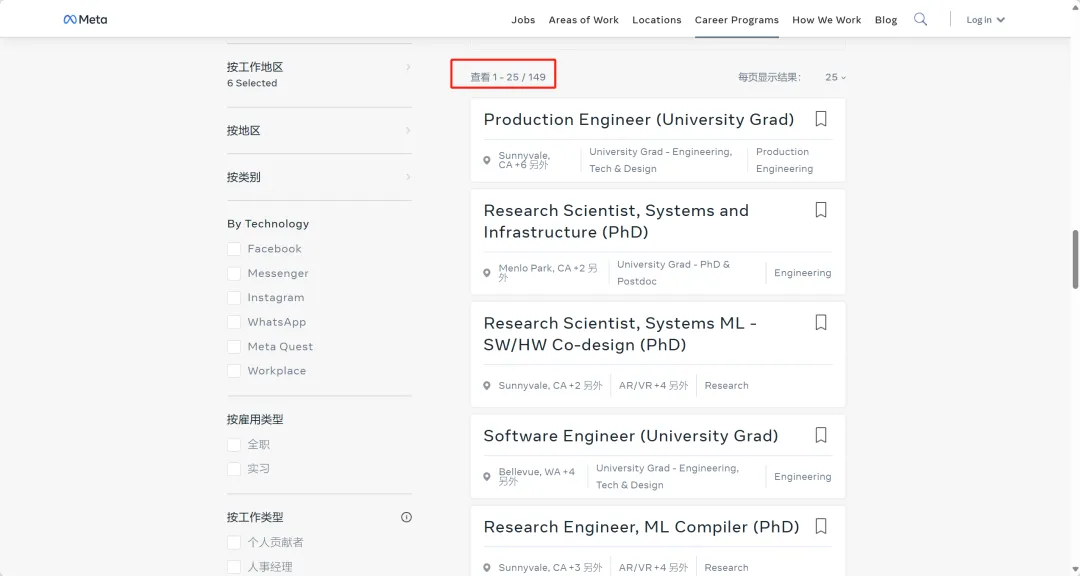Enable the Facebook technology filter

tap(234, 249)
